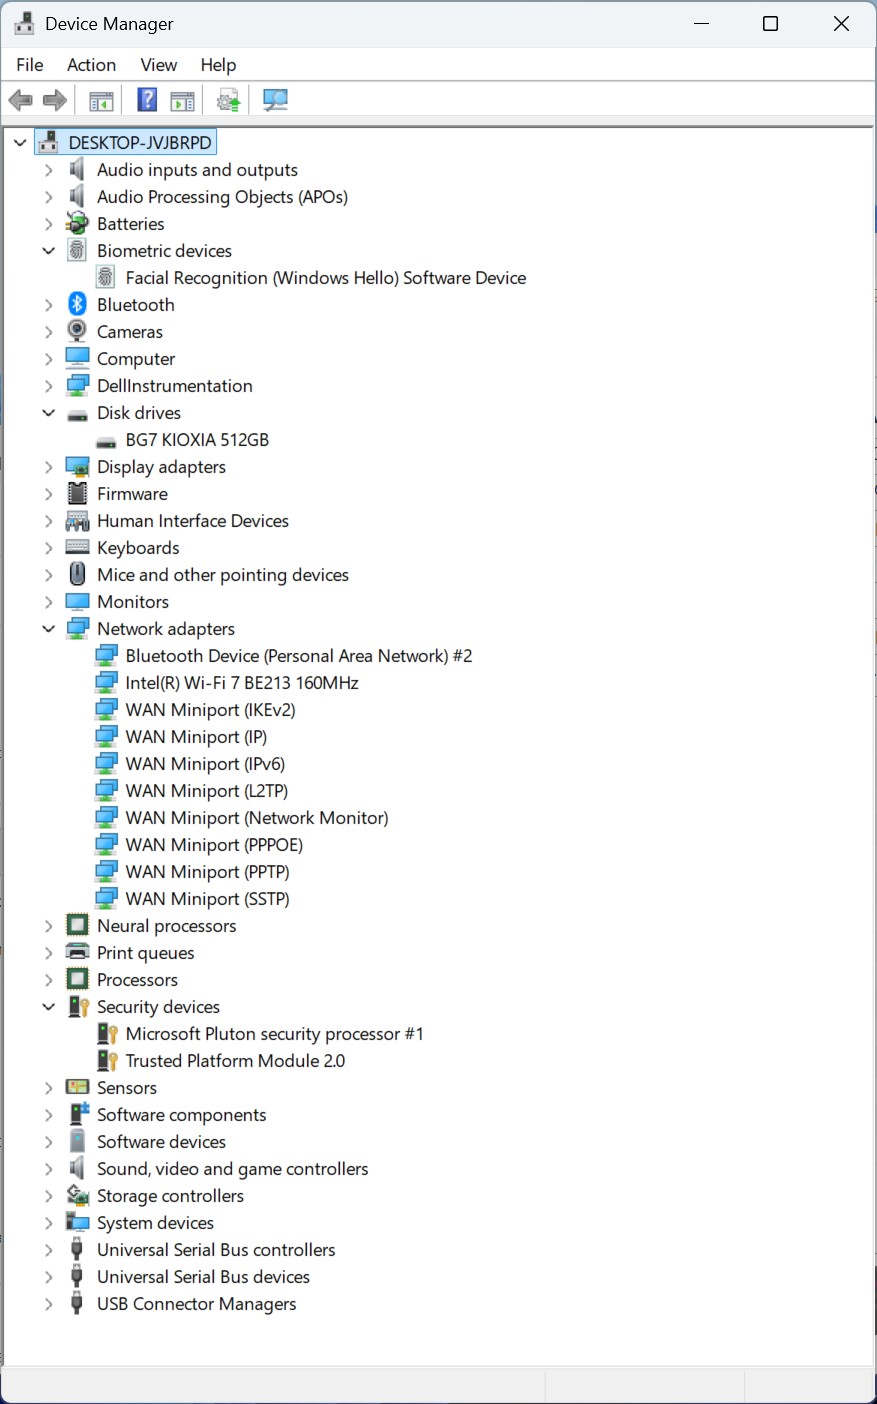The image size is (877, 1404).
Task: Open the Action menu
Action: 91,65
